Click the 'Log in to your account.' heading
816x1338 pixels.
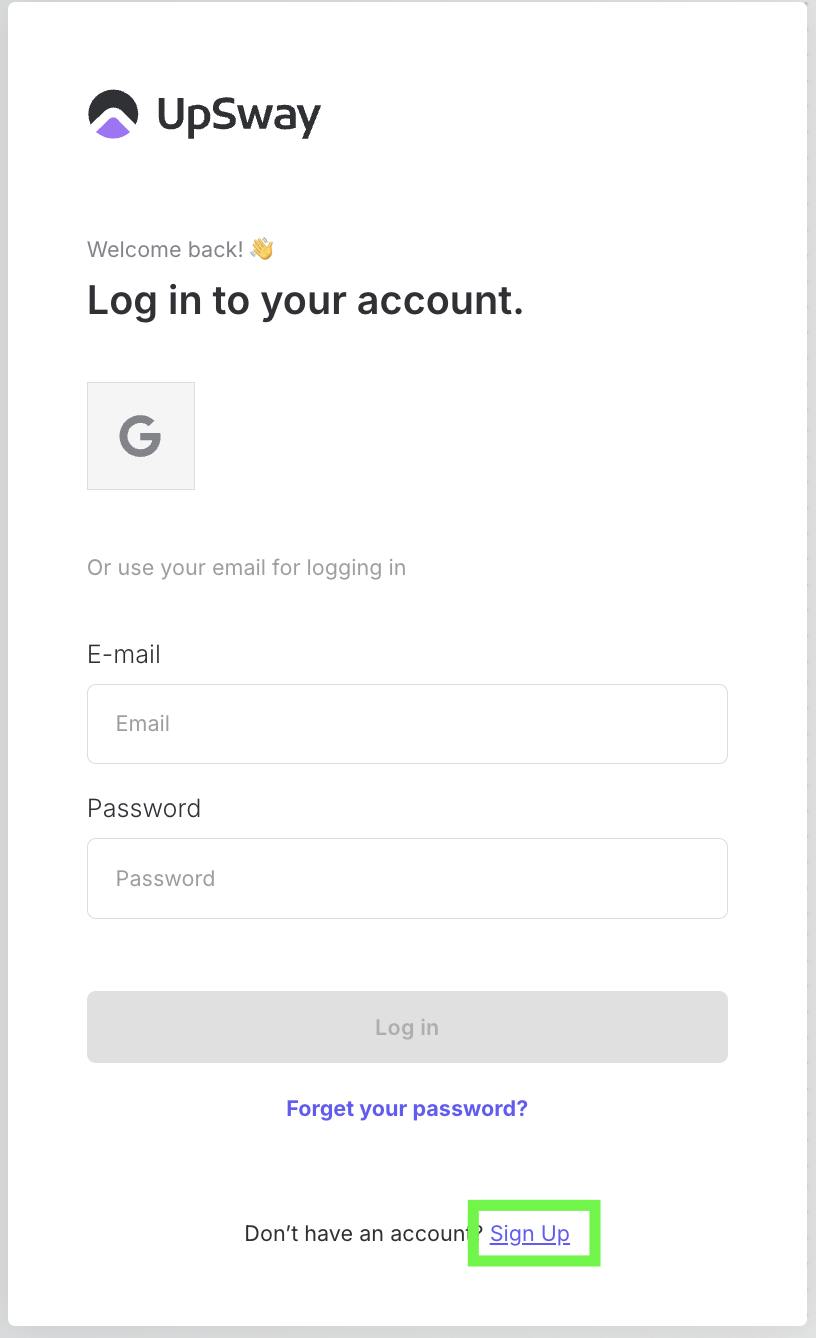click(305, 300)
